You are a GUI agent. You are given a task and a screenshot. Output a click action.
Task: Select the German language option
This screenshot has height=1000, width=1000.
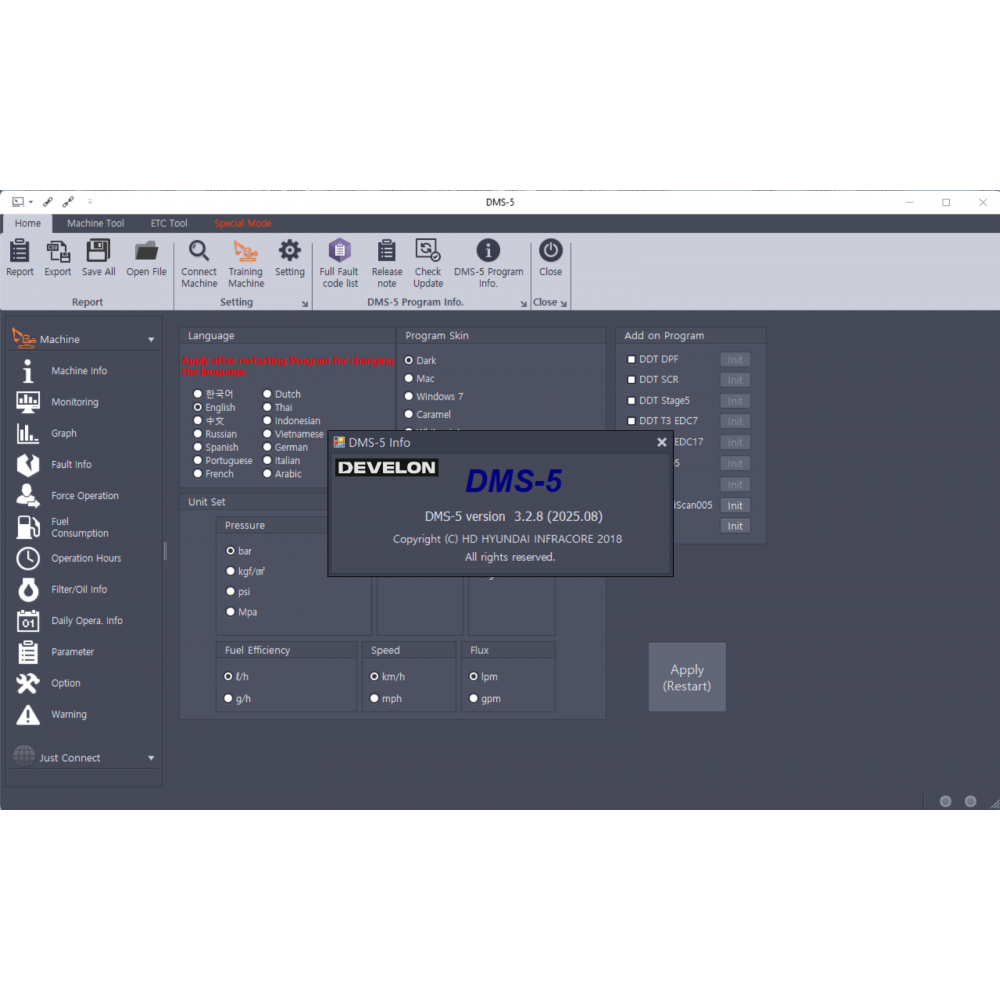[268, 448]
